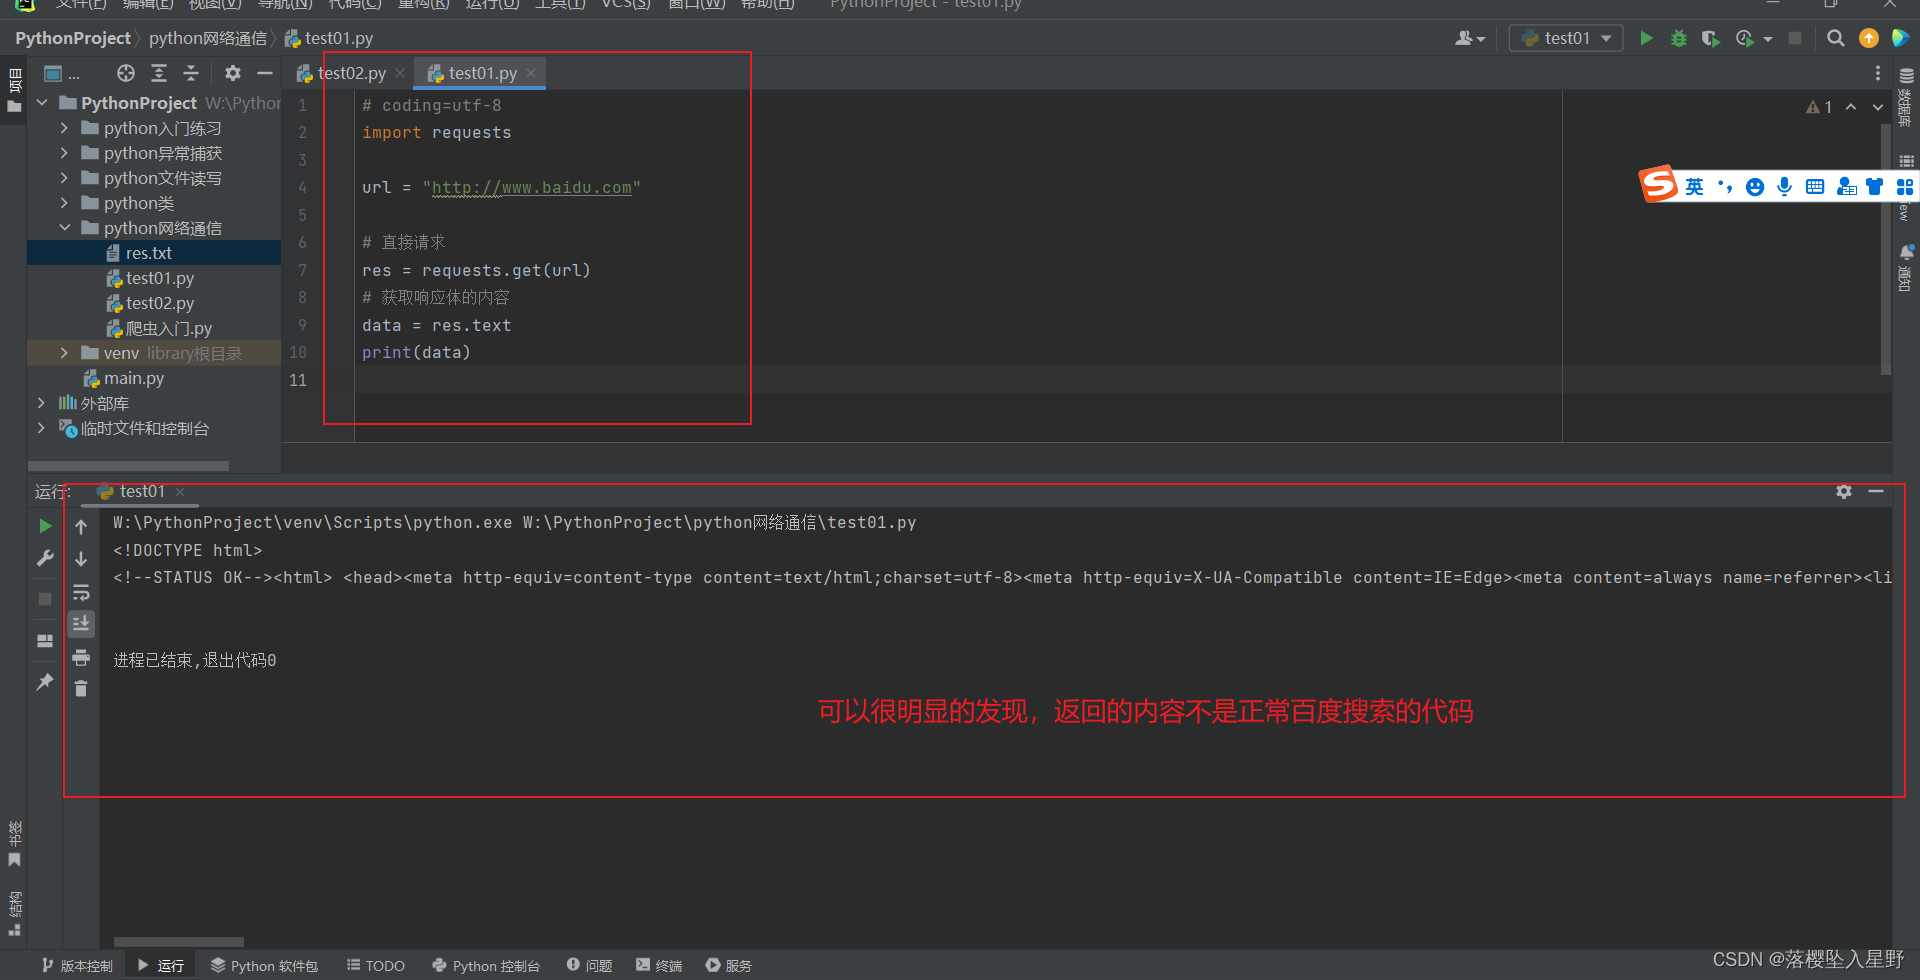Stop execution with the toolbar stop square
Viewport: 1920px width, 980px height.
point(1795,38)
